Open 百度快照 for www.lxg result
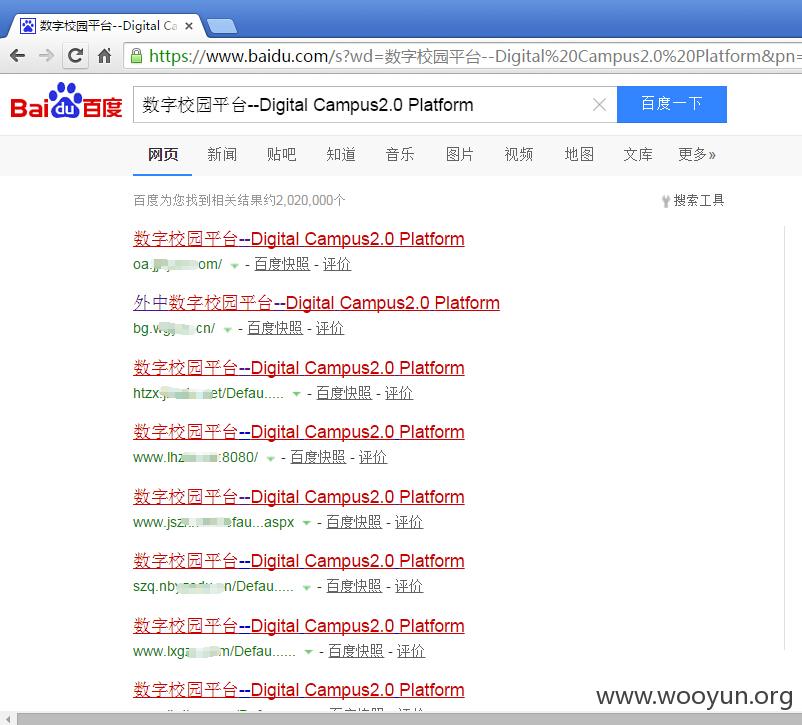This screenshot has height=725, width=802. pos(355,651)
